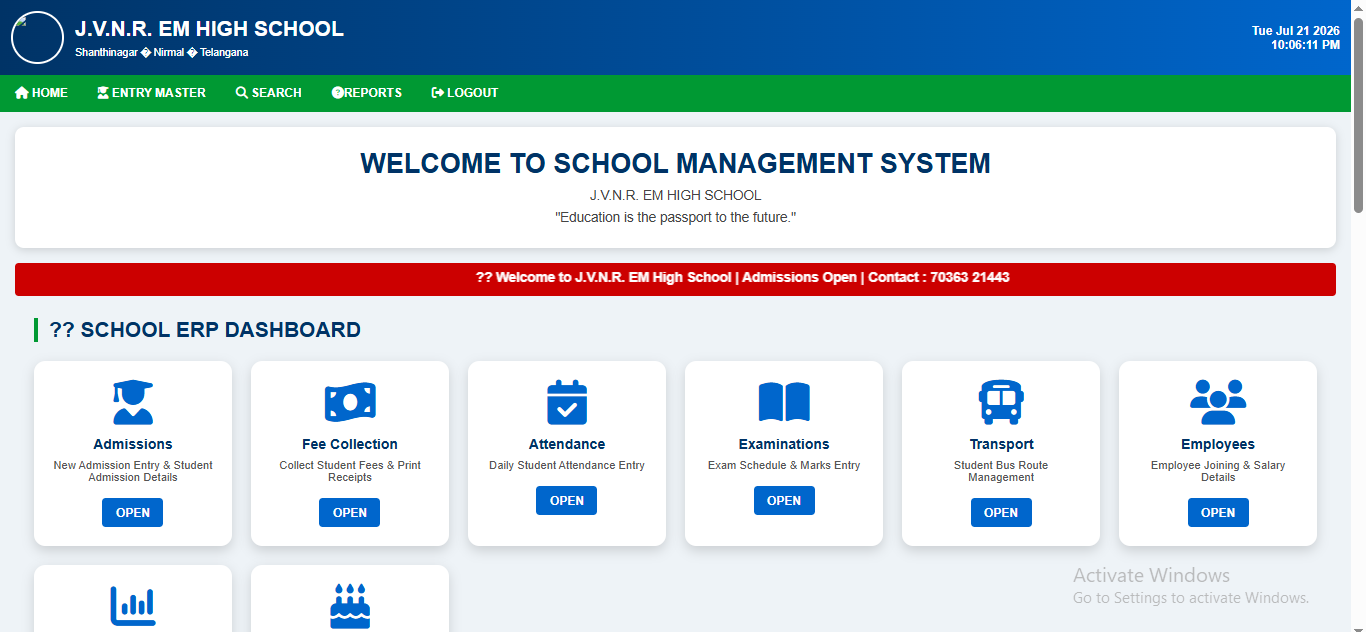1366x632 pixels.
Task: Click the 'WELCOME TO SCHOOL MANAGEMENT SYSTEM' heading
Action: [675, 163]
